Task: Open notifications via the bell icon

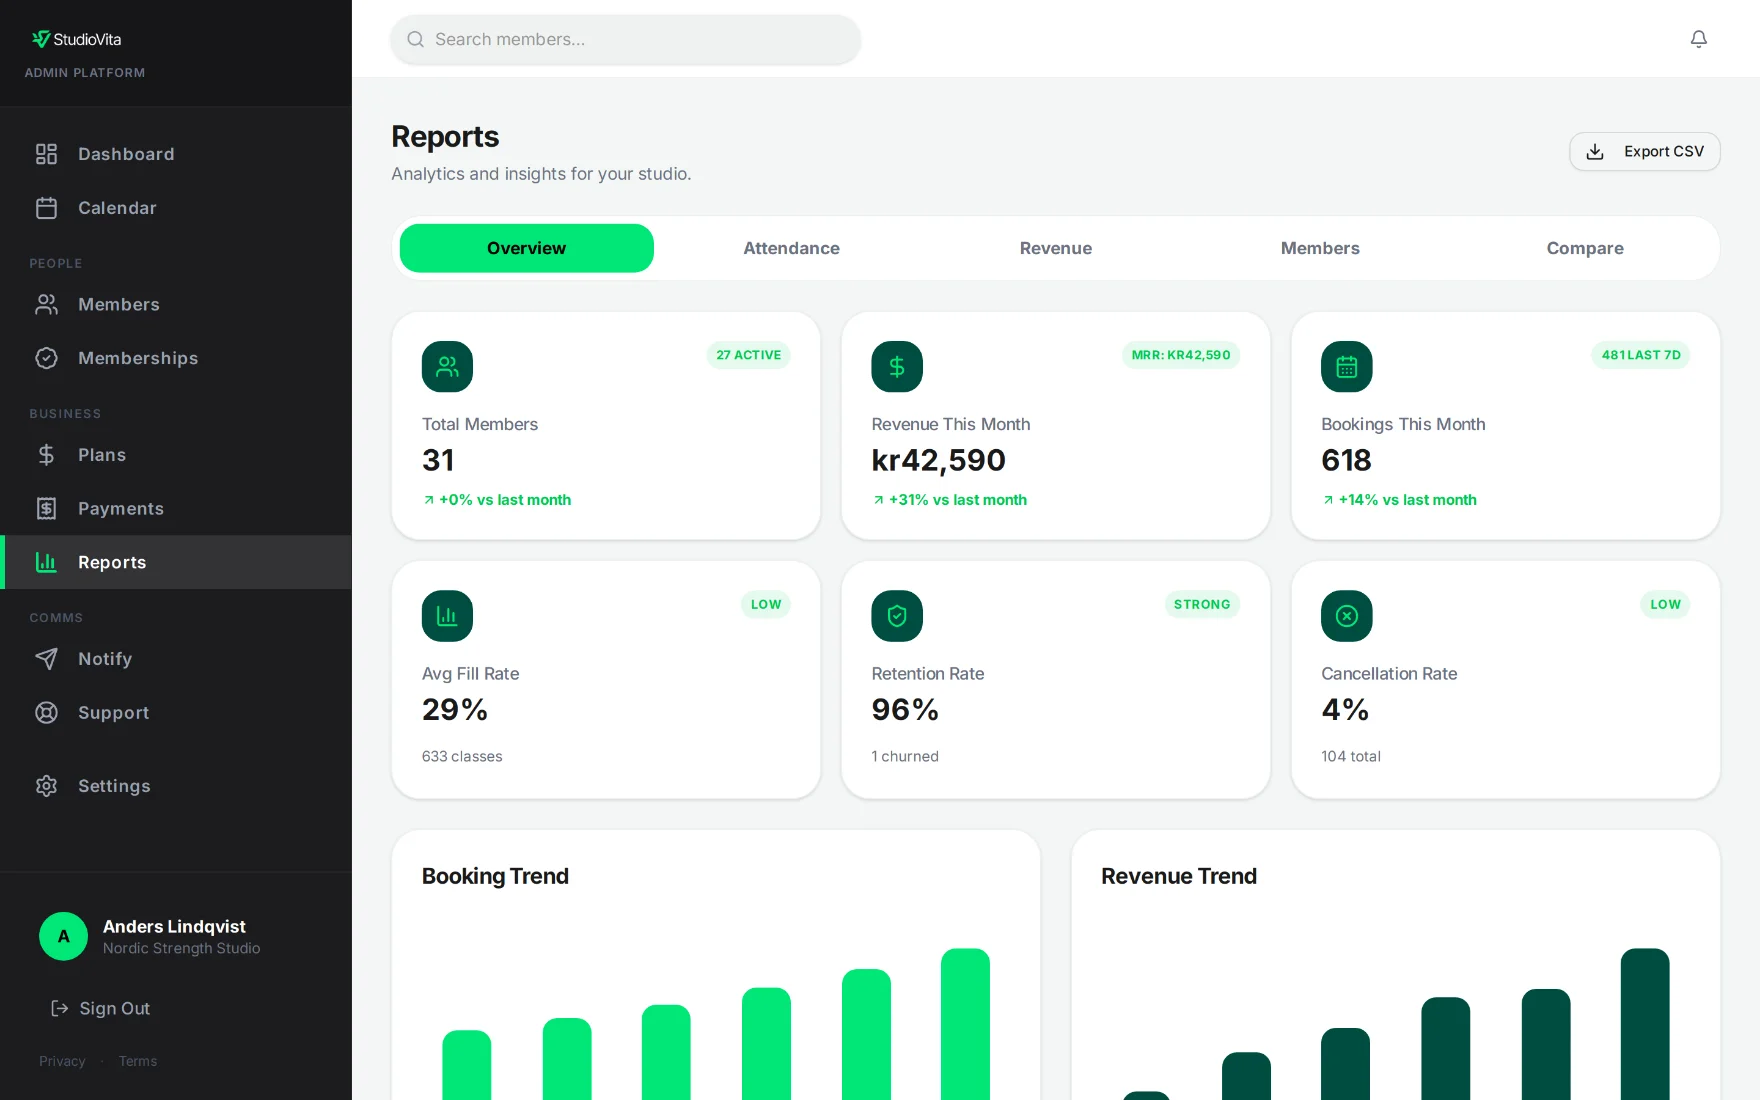Action: point(1699,39)
